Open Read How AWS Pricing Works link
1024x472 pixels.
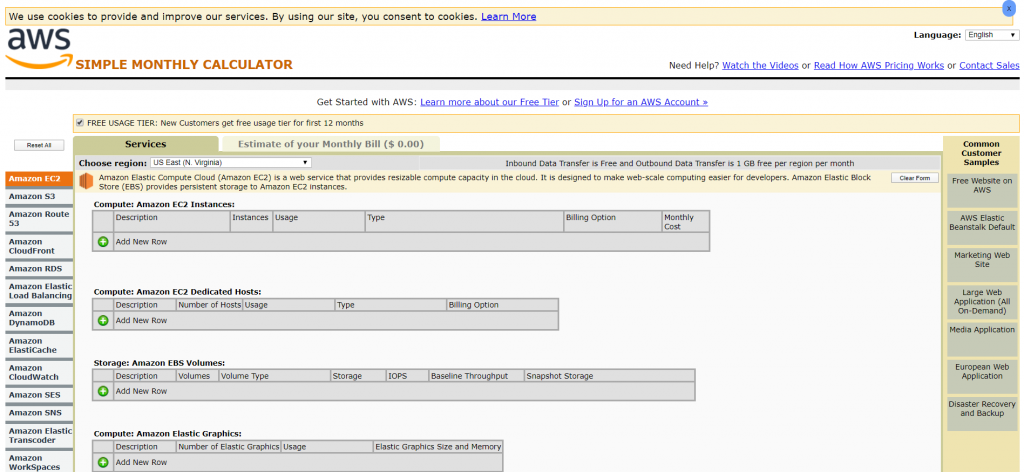coord(879,65)
